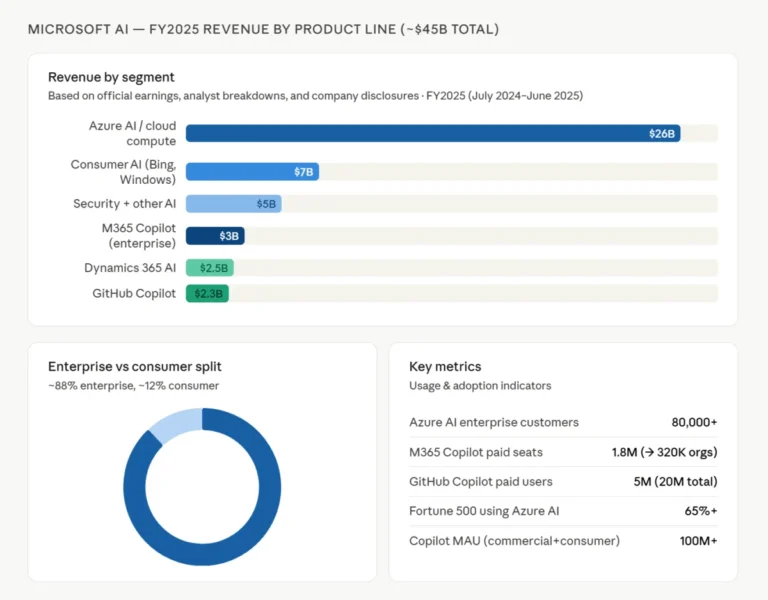The width and height of the screenshot is (768, 600).
Task: Select the Copilot MAU metric row
Action: (x=563, y=541)
